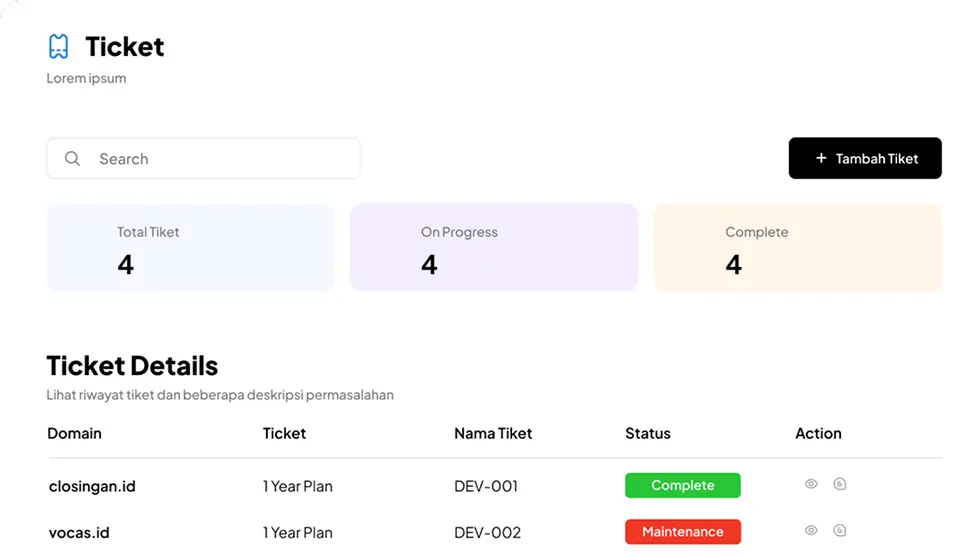Click the green Complete status badge
This screenshot has width=966, height=558.
click(682, 485)
